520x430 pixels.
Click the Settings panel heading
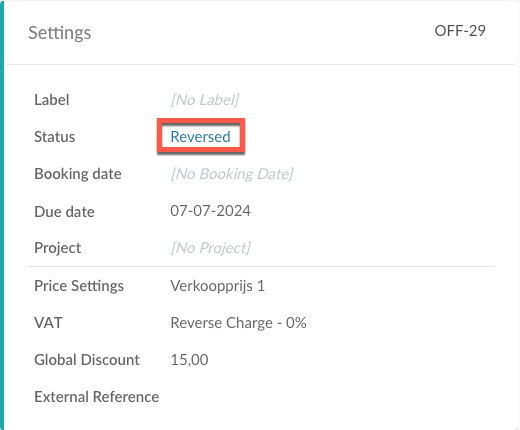point(60,33)
